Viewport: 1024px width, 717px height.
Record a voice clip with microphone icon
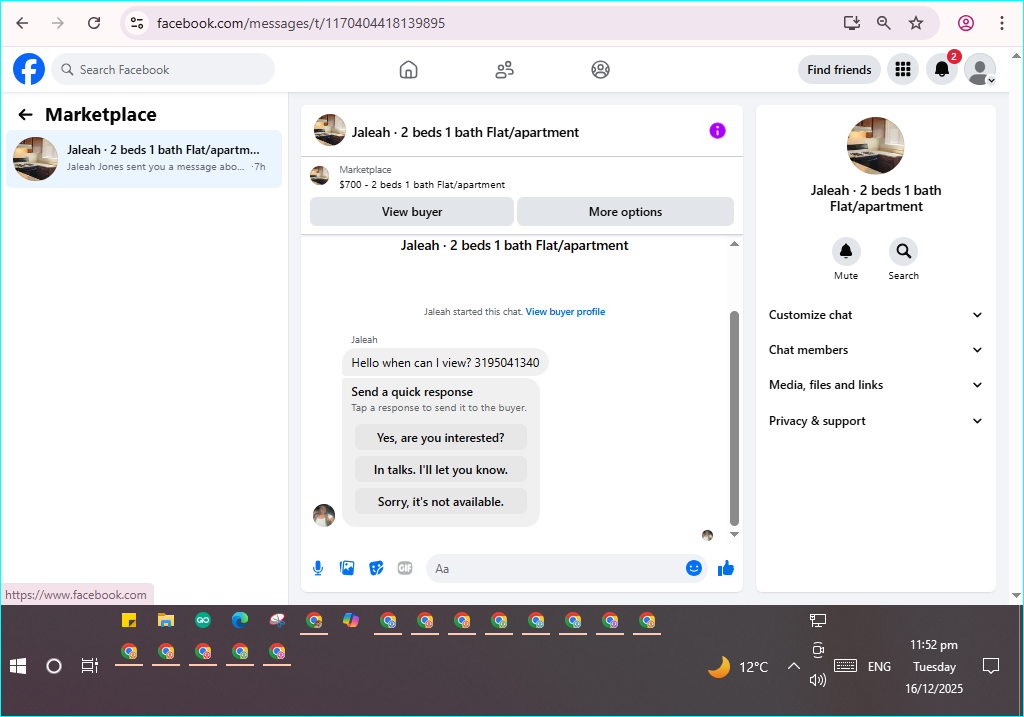(318, 568)
